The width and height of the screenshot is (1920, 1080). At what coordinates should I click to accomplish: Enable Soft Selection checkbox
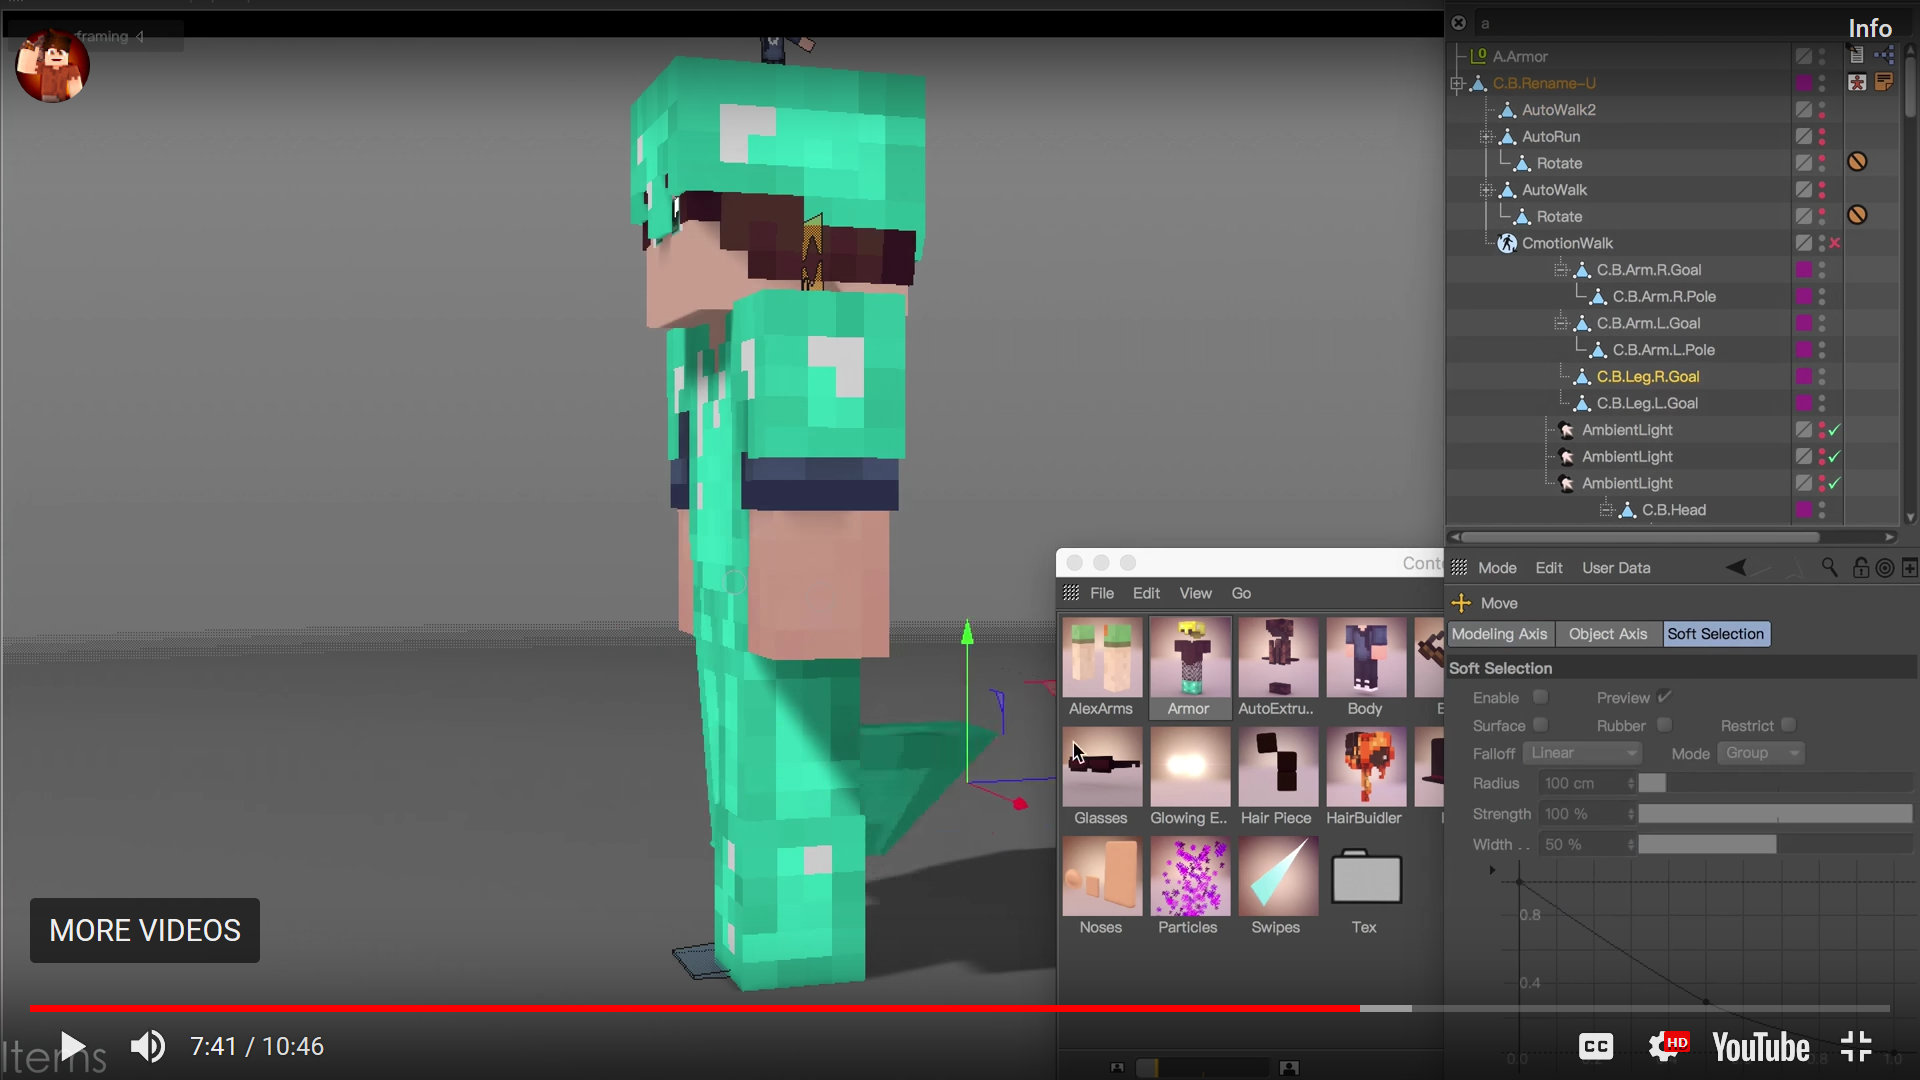[1540, 697]
